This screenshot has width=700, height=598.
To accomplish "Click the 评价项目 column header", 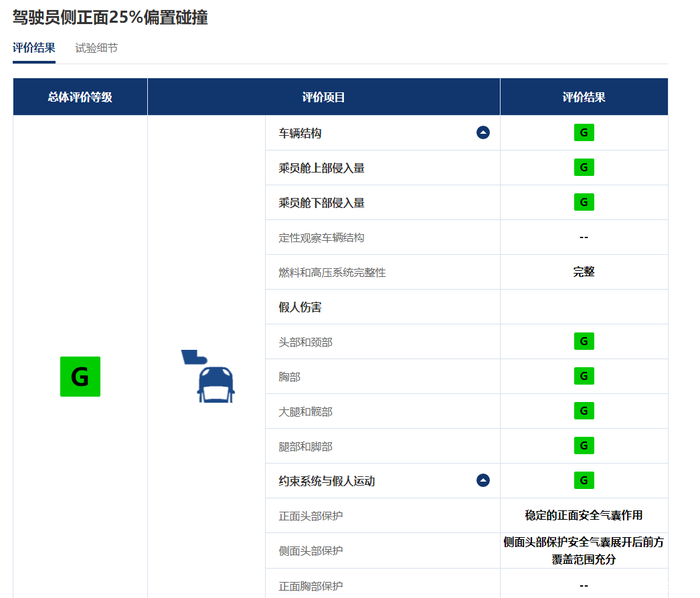I will point(324,97).
